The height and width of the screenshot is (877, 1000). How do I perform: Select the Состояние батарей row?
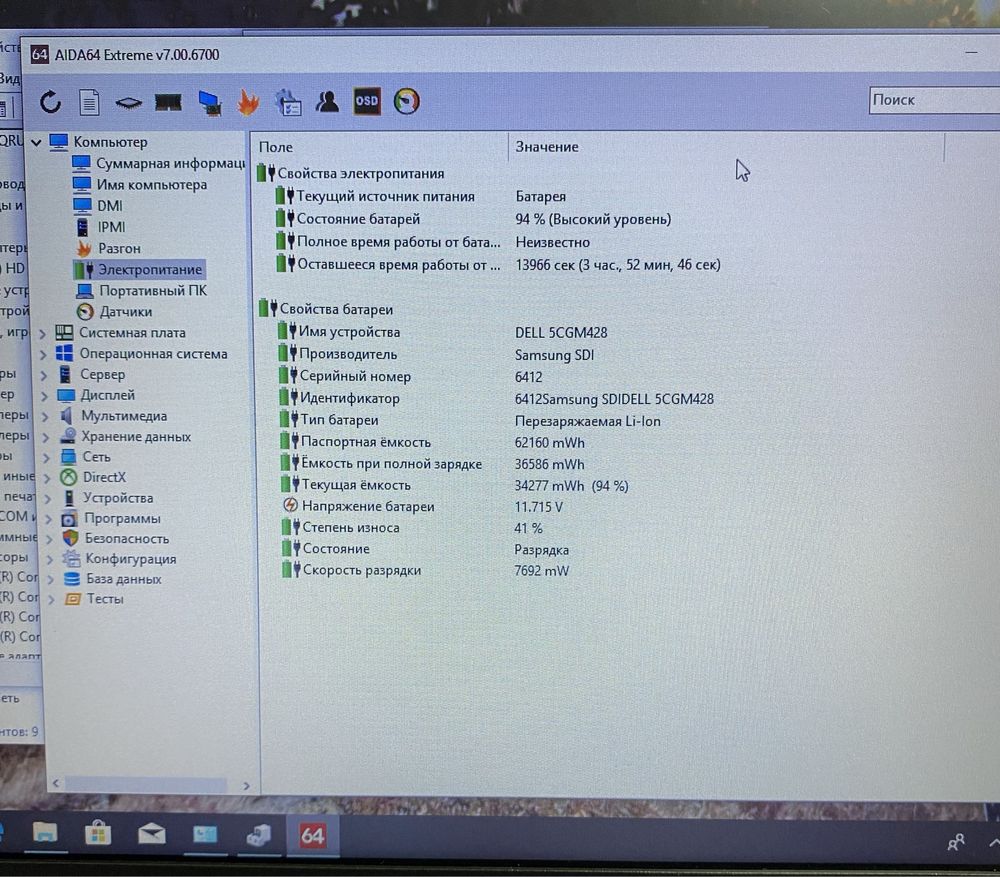pyautogui.click(x=474, y=219)
